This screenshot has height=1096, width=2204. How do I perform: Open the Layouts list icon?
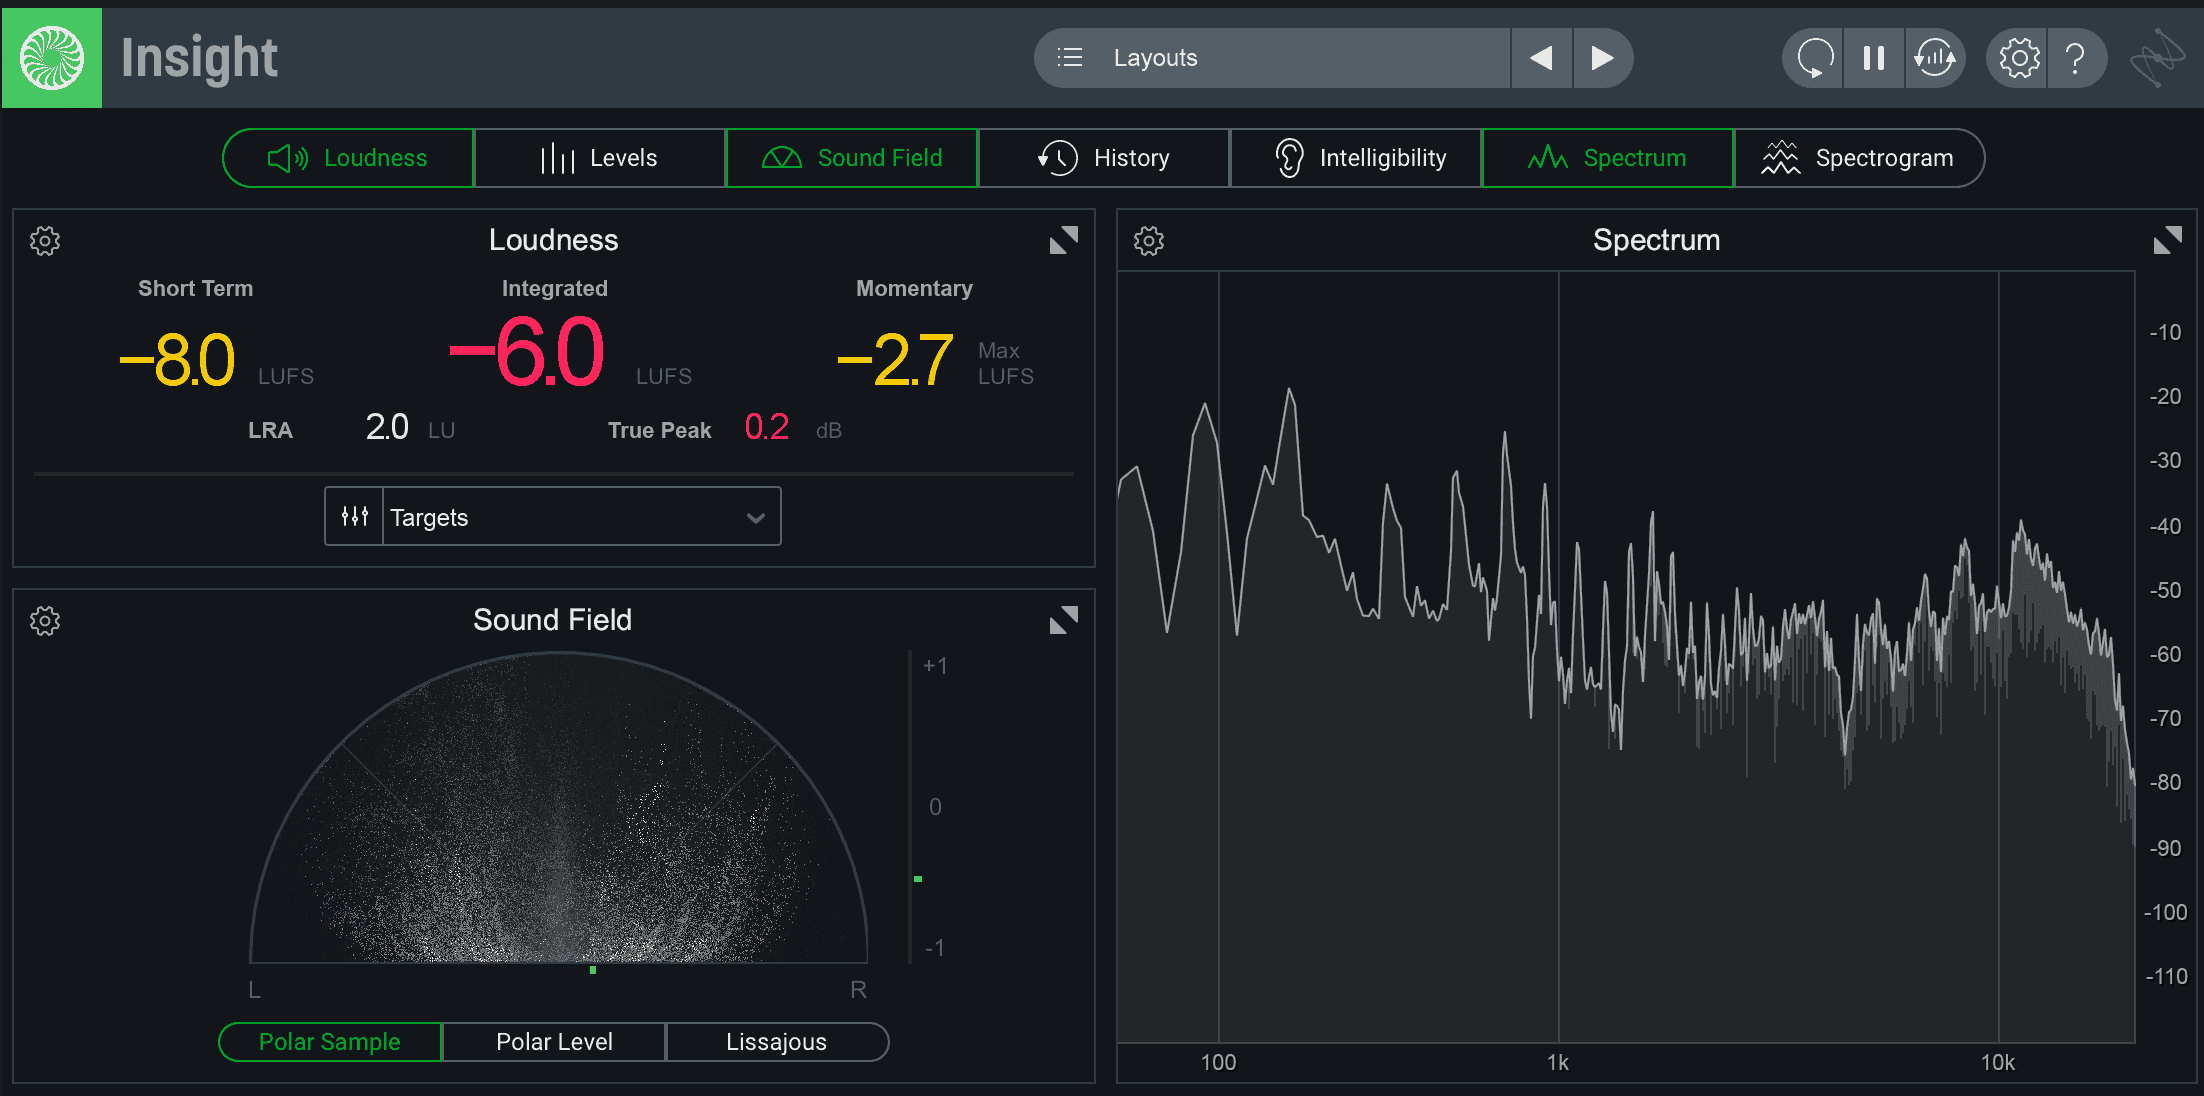pos(1070,58)
